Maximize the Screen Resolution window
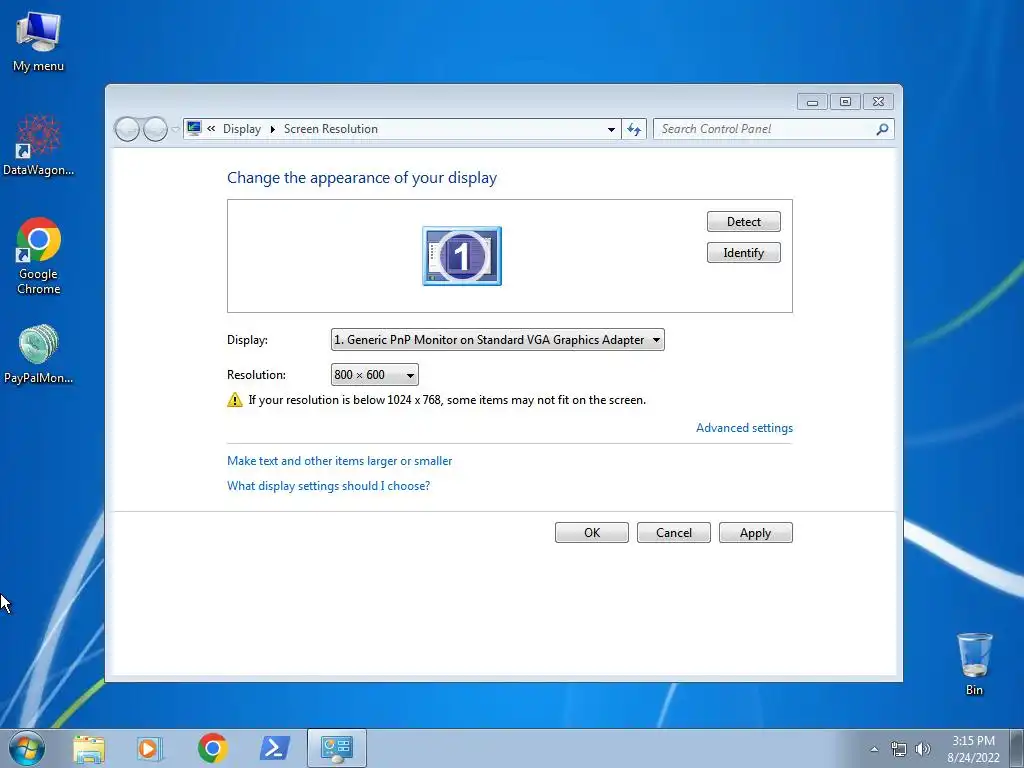Viewport: 1024px width, 768px height. pyautogui.click(x=845, y=102)
